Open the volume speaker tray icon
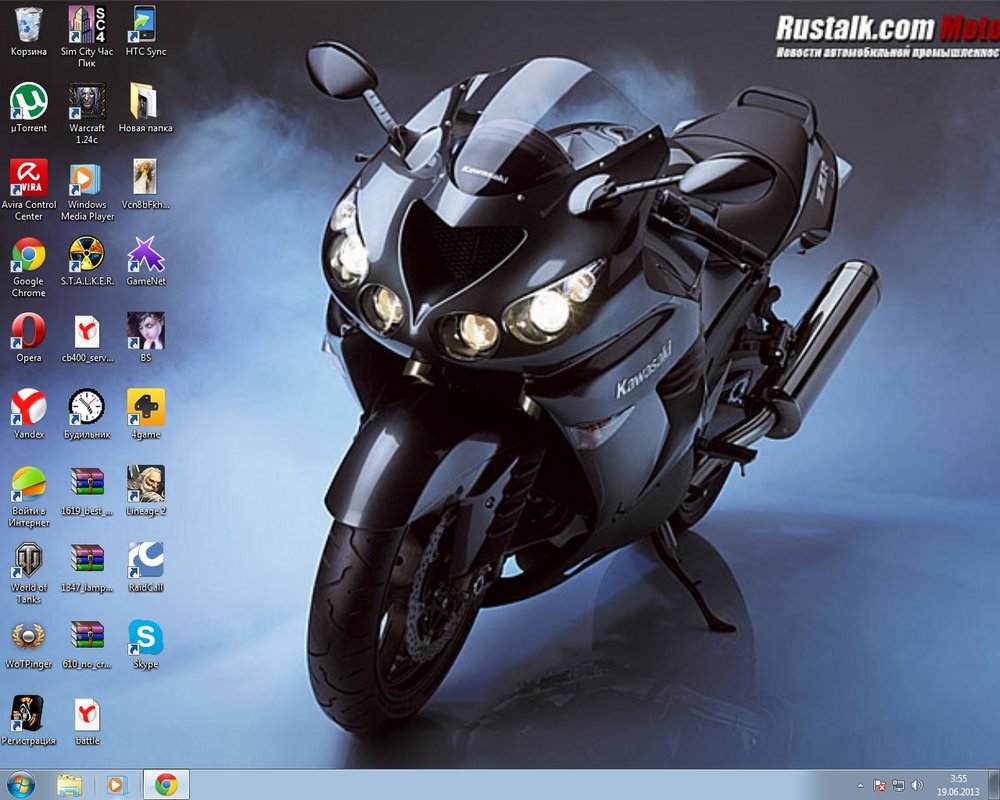The width and height of the screenshot is (1000, 800). tap(917, 785)
